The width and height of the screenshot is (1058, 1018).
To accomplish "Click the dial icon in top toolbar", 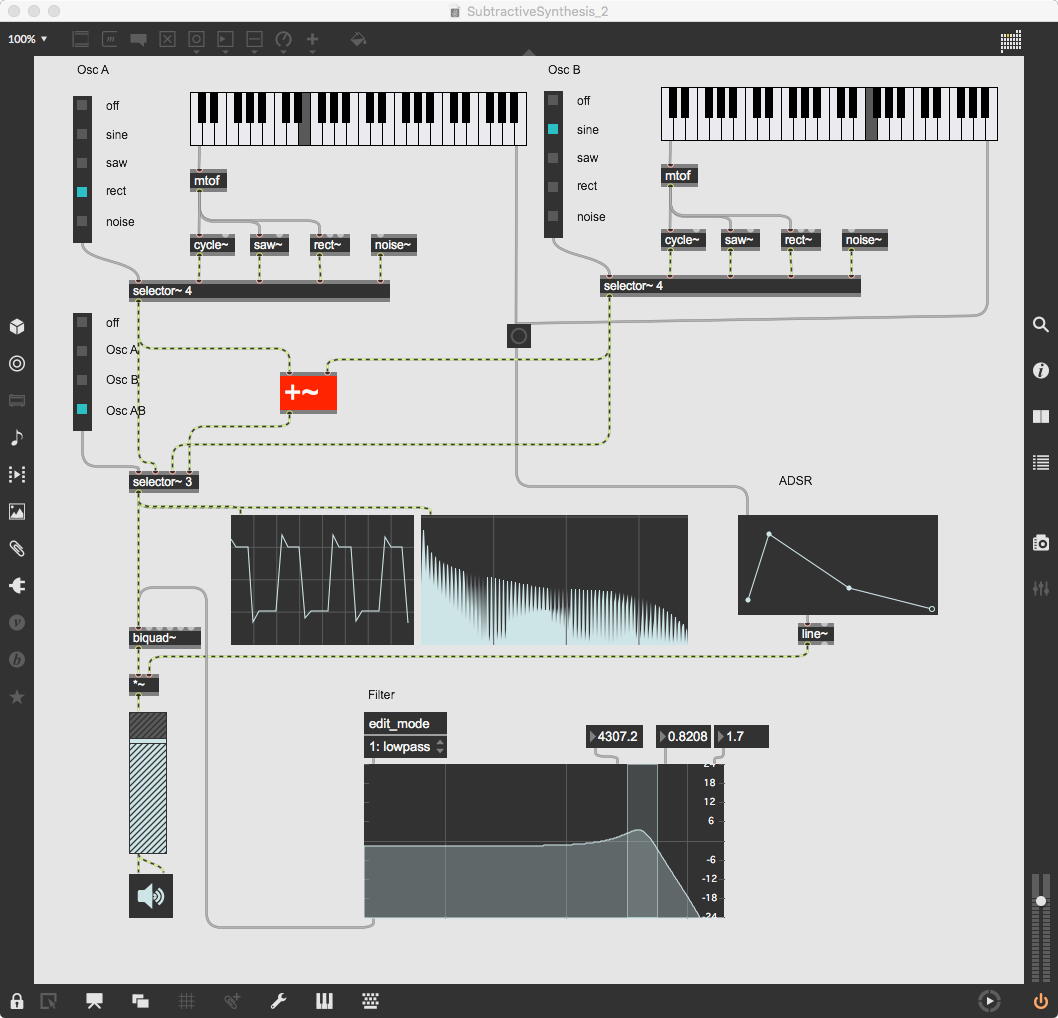I will [283, 40].
